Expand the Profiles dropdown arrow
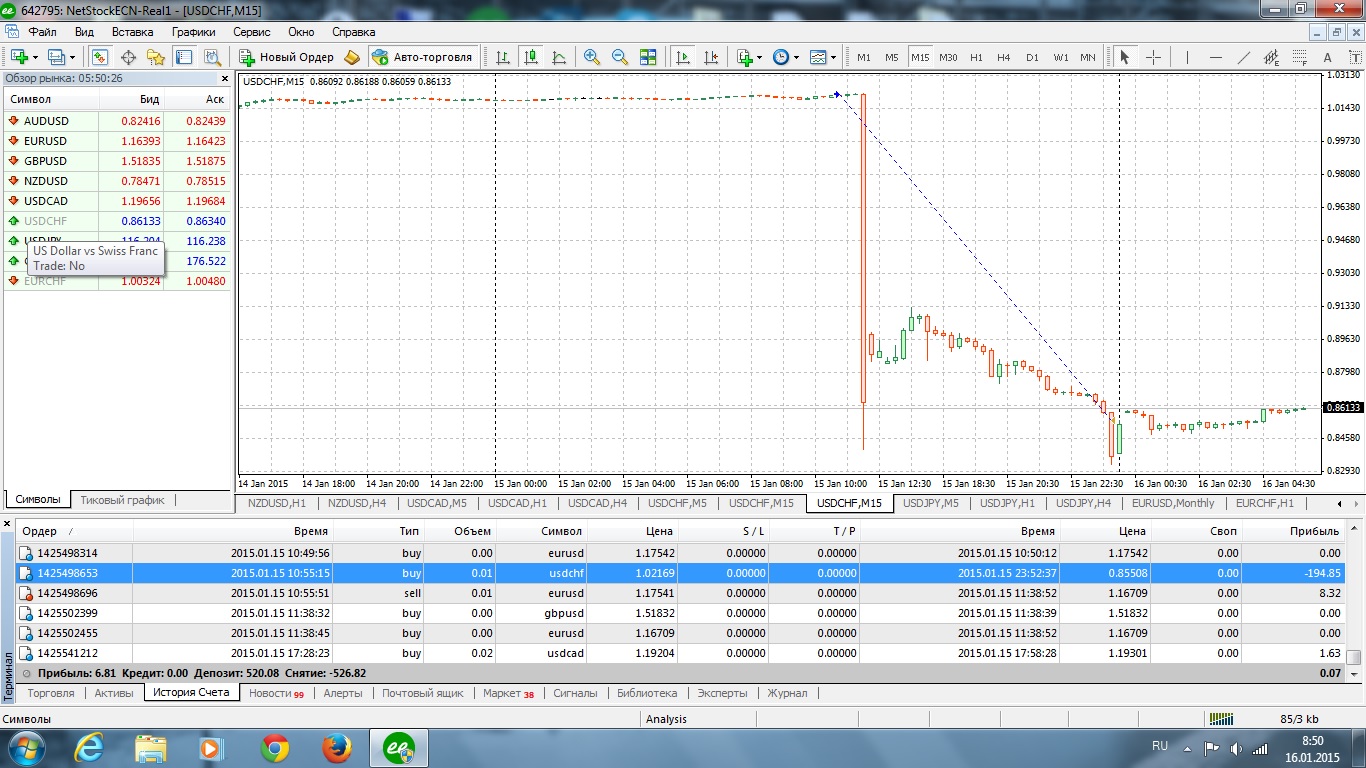This screenshot has height=768, width=1366. click(x=73, y=57)
